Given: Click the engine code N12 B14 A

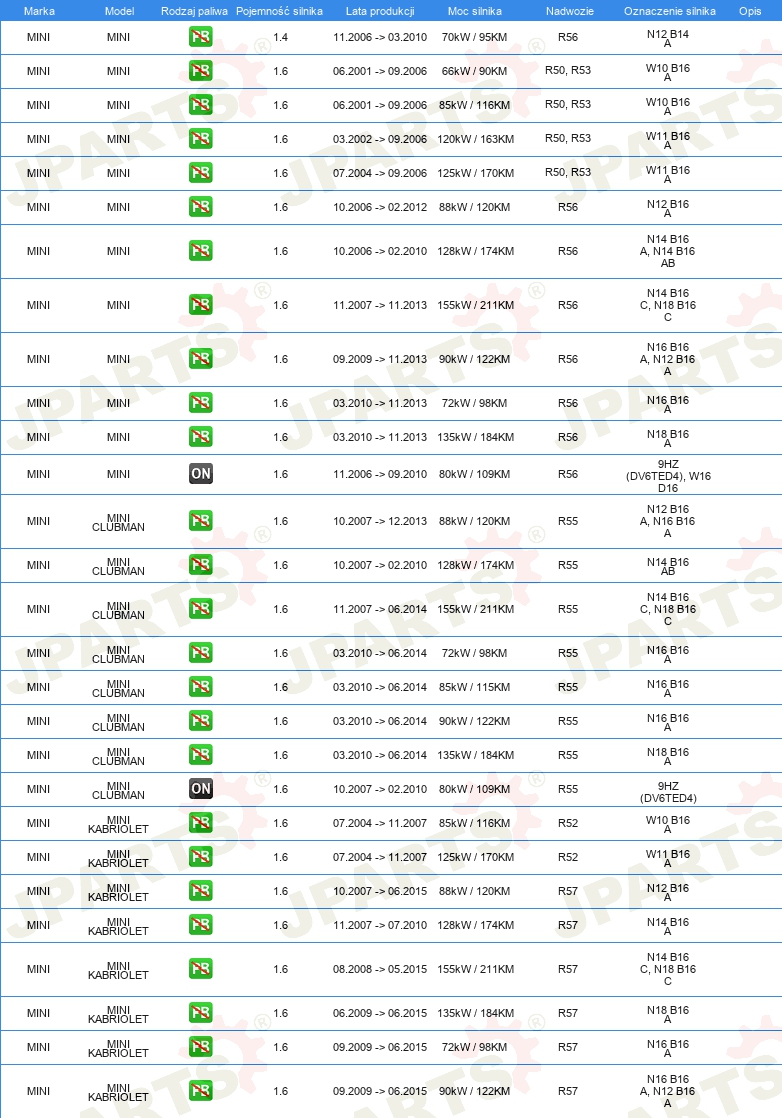Looking at the screenshot, I should pyautogui.click(x=668, y=38).
